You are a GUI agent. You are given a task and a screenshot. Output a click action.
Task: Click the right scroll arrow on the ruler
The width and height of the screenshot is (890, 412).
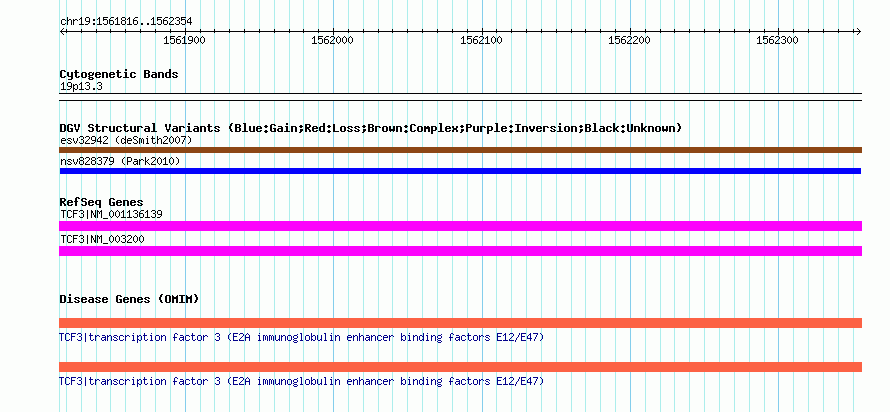point(858,32)
